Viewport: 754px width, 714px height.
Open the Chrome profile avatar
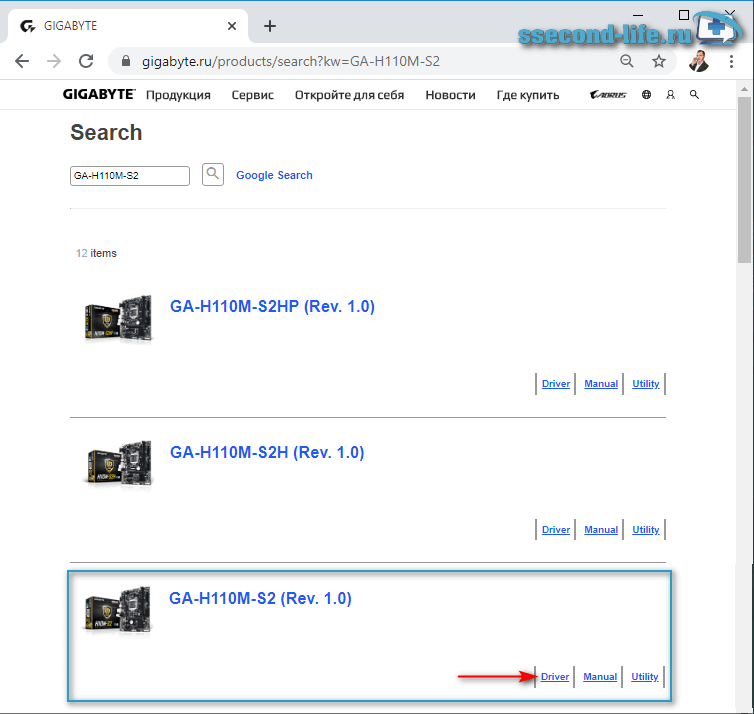tap(699, 61)
